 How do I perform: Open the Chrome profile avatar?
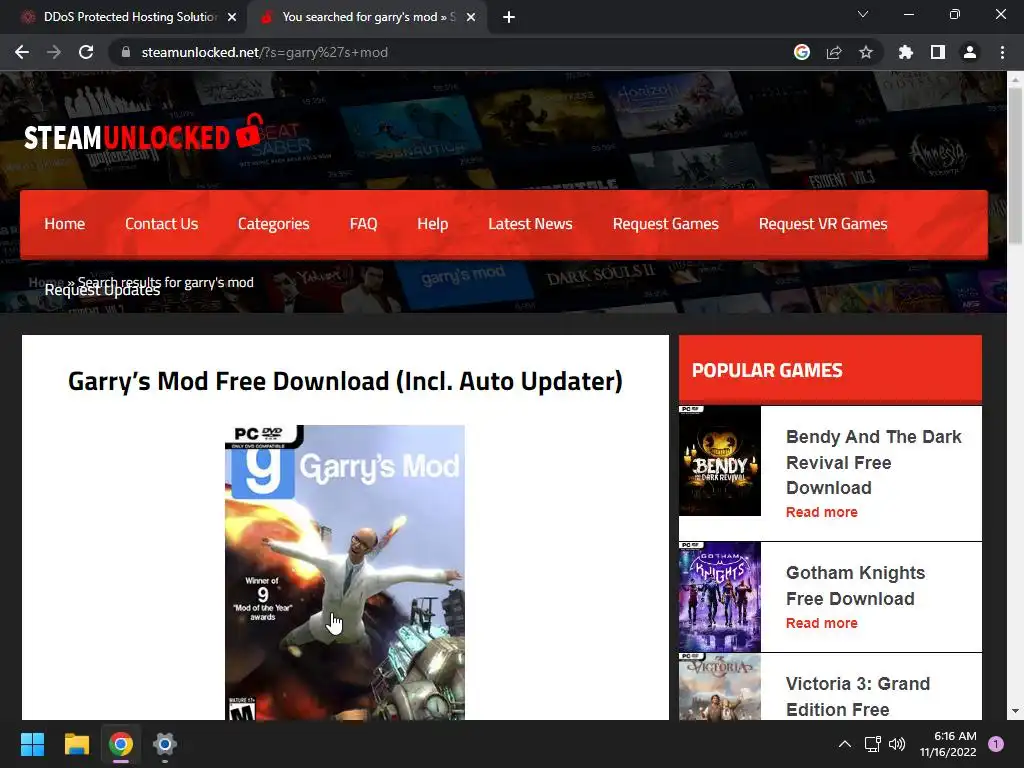pyautogui.click(x=970, y=52)
